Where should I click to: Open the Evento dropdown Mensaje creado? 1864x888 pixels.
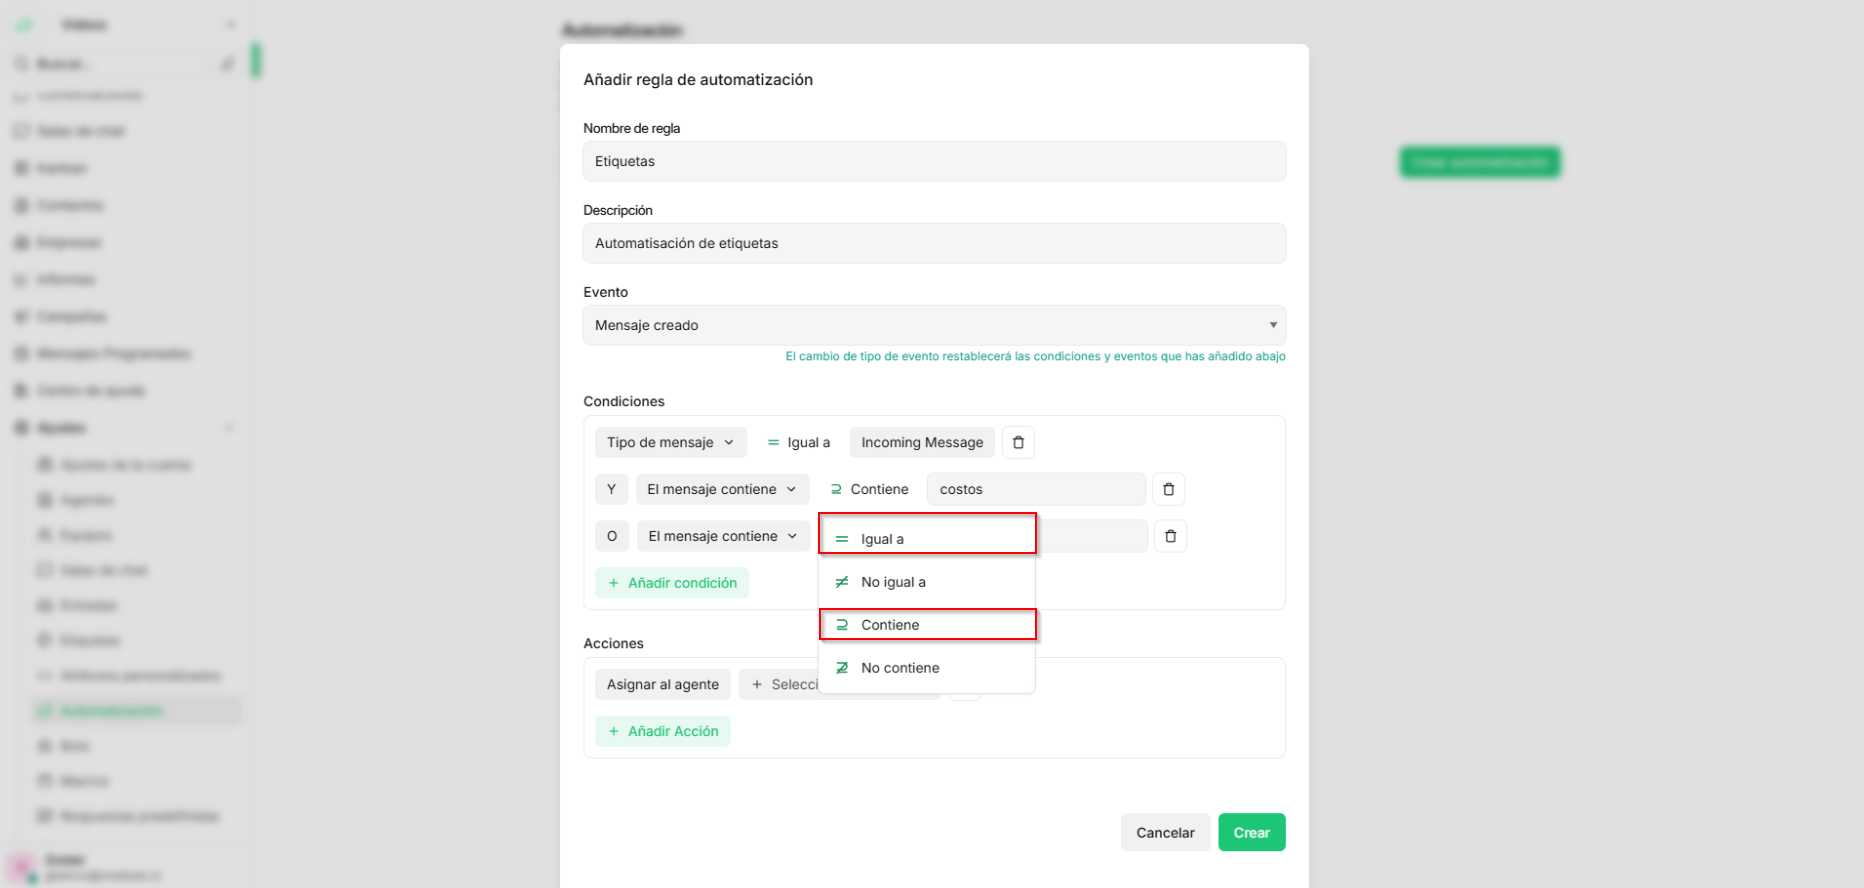934,325
